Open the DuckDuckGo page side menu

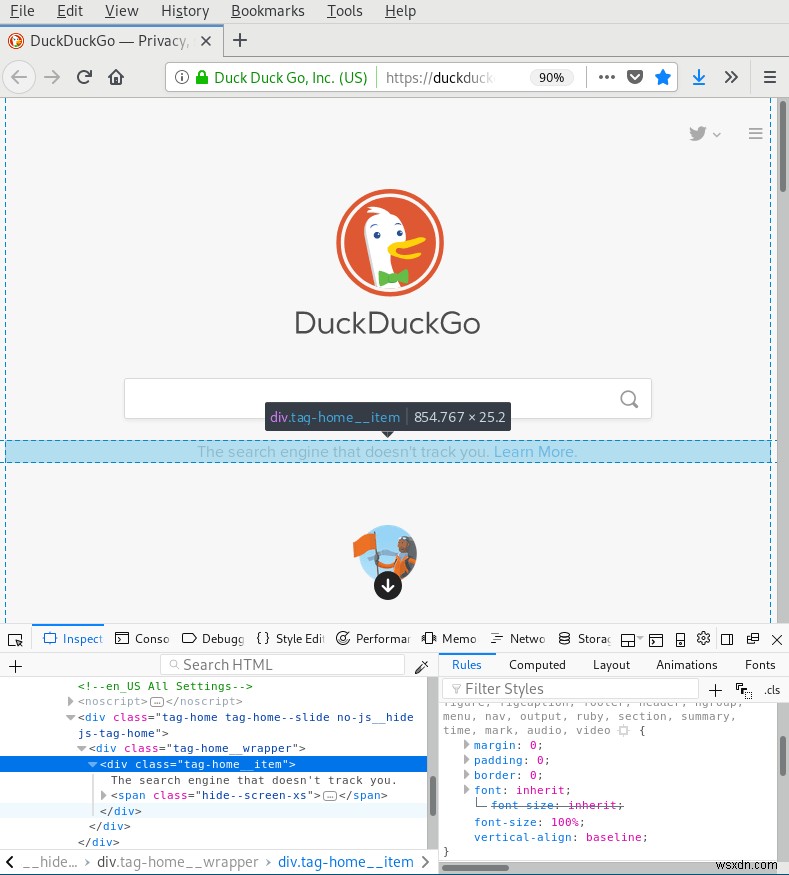tap(756, 133)
